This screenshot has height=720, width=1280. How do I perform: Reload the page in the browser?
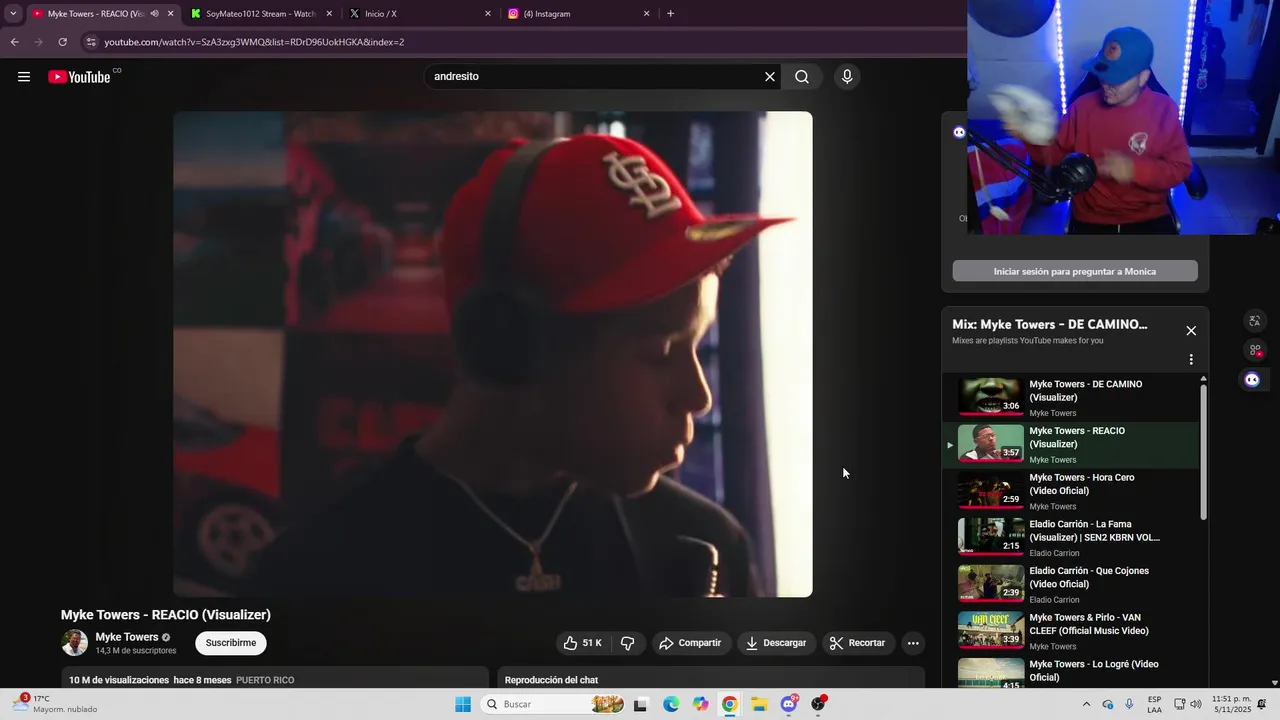(x=62, y=42)
